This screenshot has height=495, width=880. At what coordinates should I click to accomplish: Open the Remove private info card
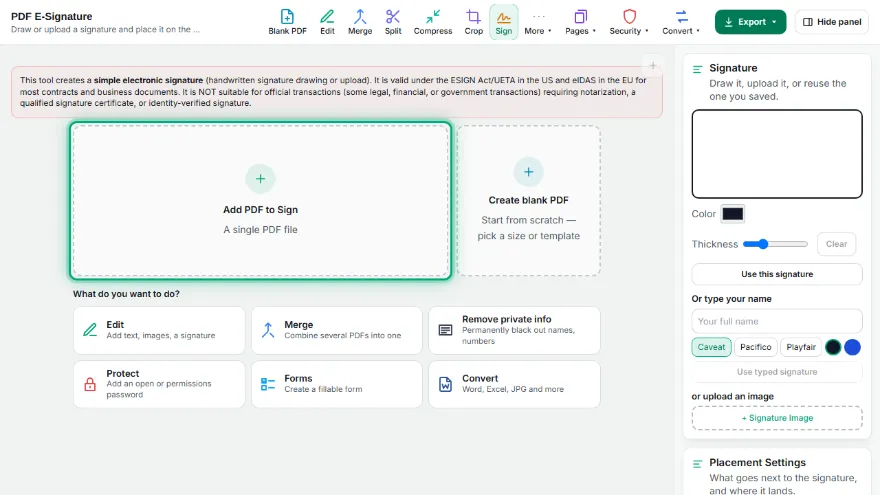point(514,330)
